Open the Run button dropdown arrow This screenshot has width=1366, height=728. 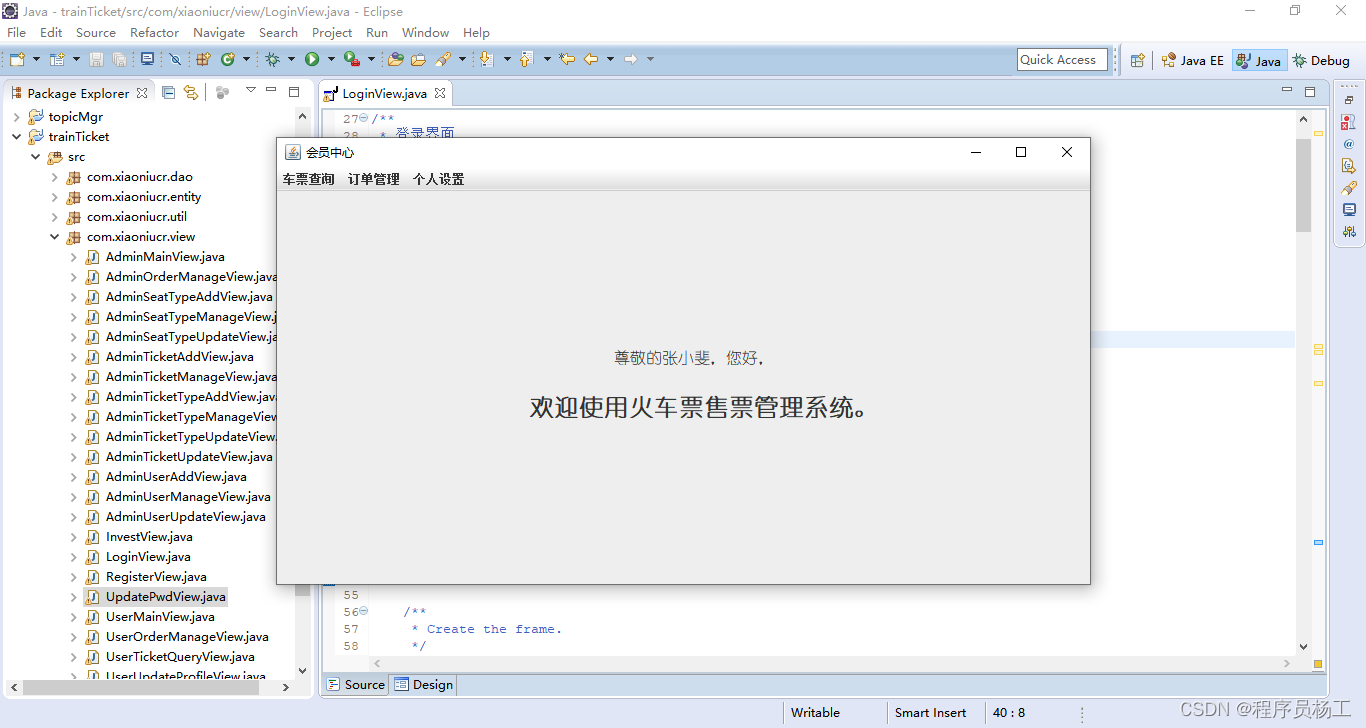click(330, 59)
